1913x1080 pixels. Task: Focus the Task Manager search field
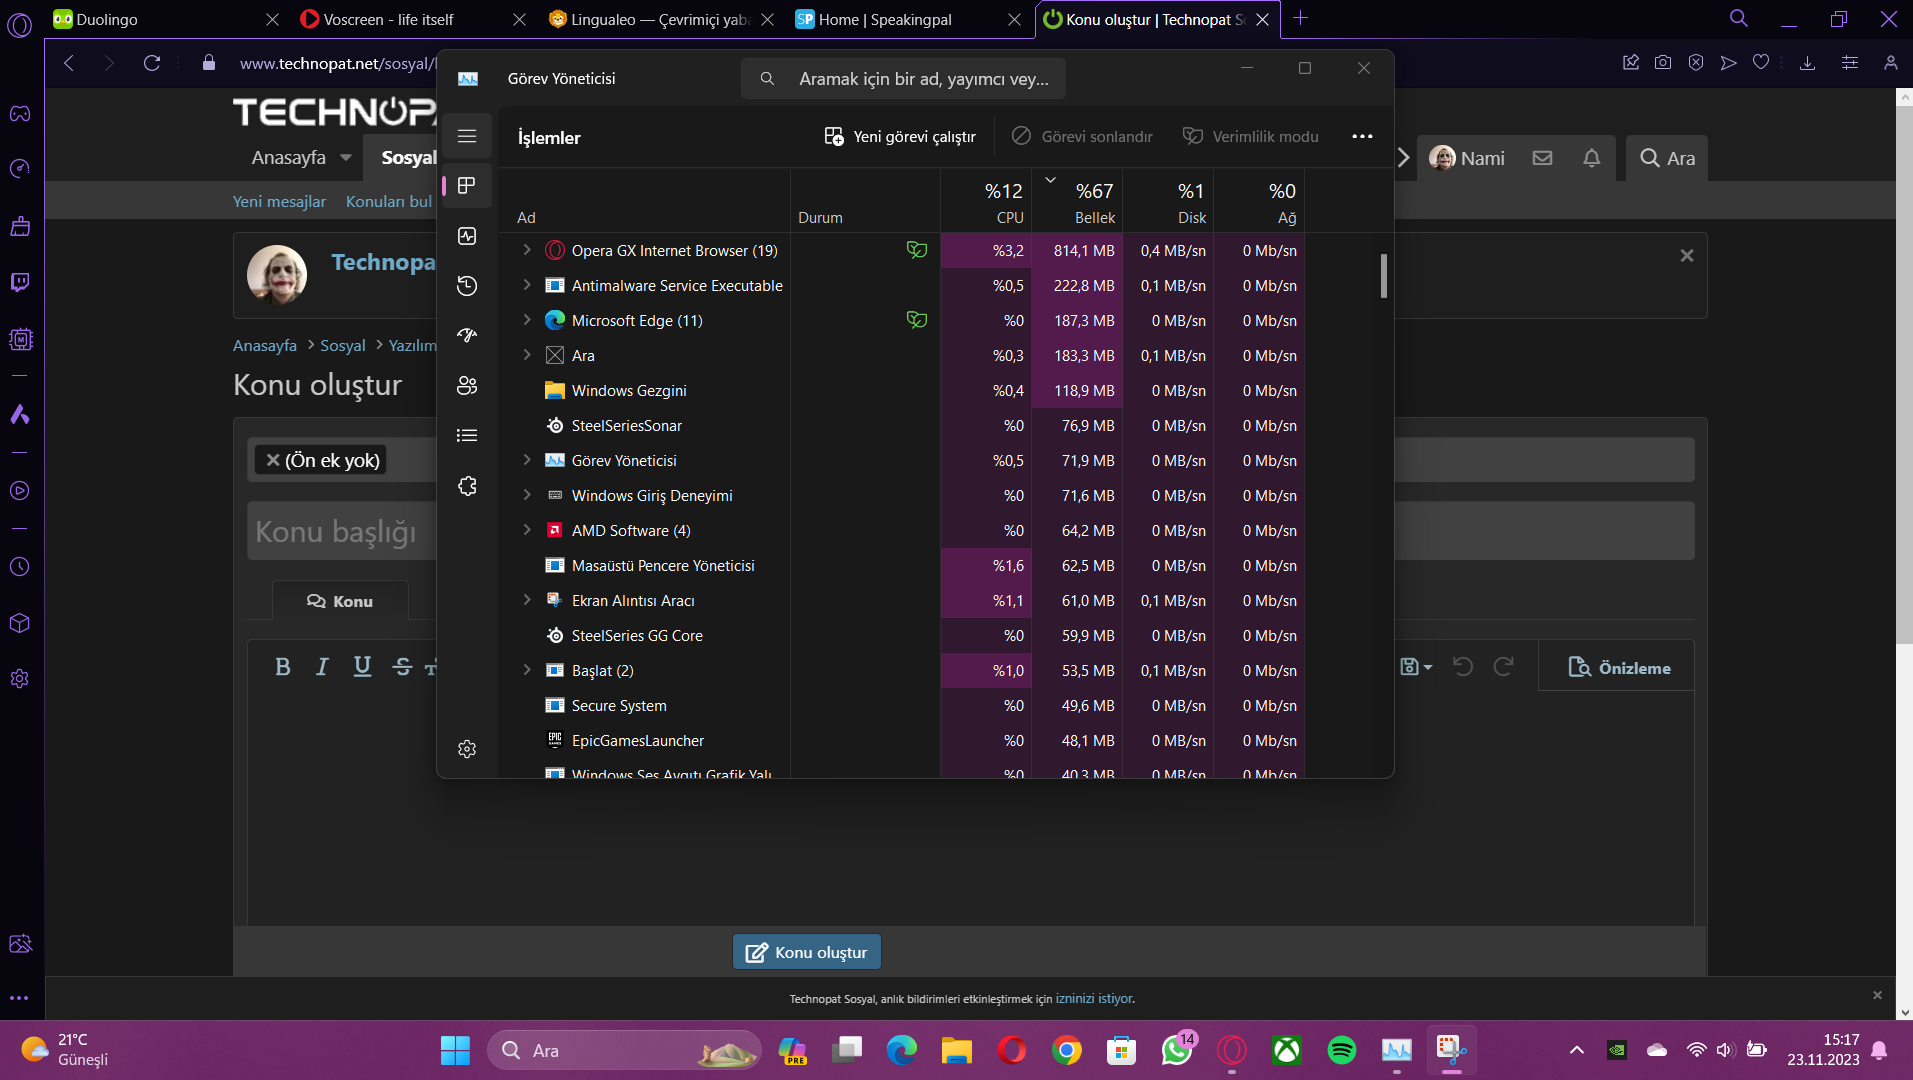click(x=903, y=79)
